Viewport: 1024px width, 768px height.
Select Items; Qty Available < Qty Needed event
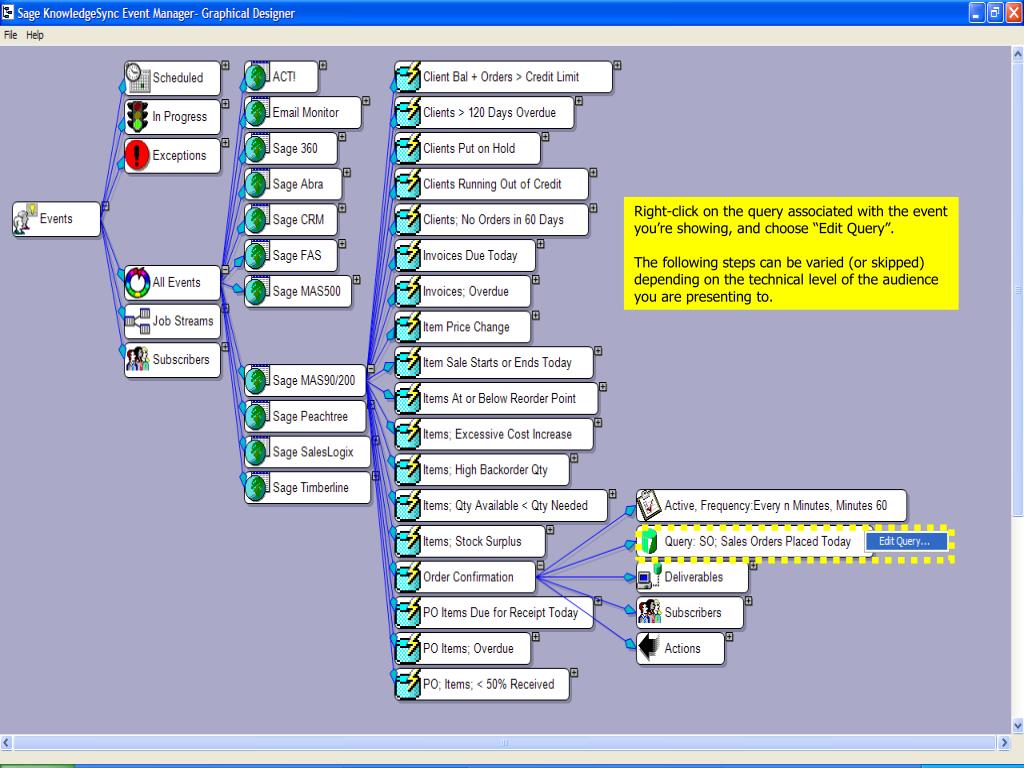point(501,505)
